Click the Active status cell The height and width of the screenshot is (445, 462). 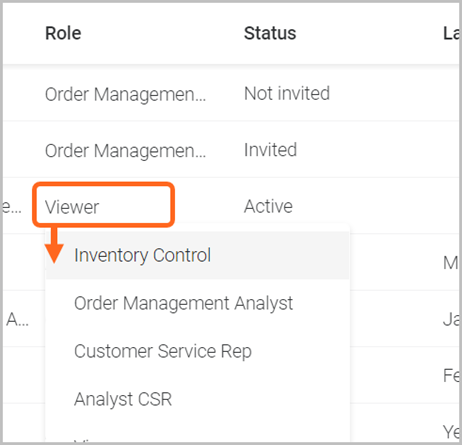tap(268, 206)
